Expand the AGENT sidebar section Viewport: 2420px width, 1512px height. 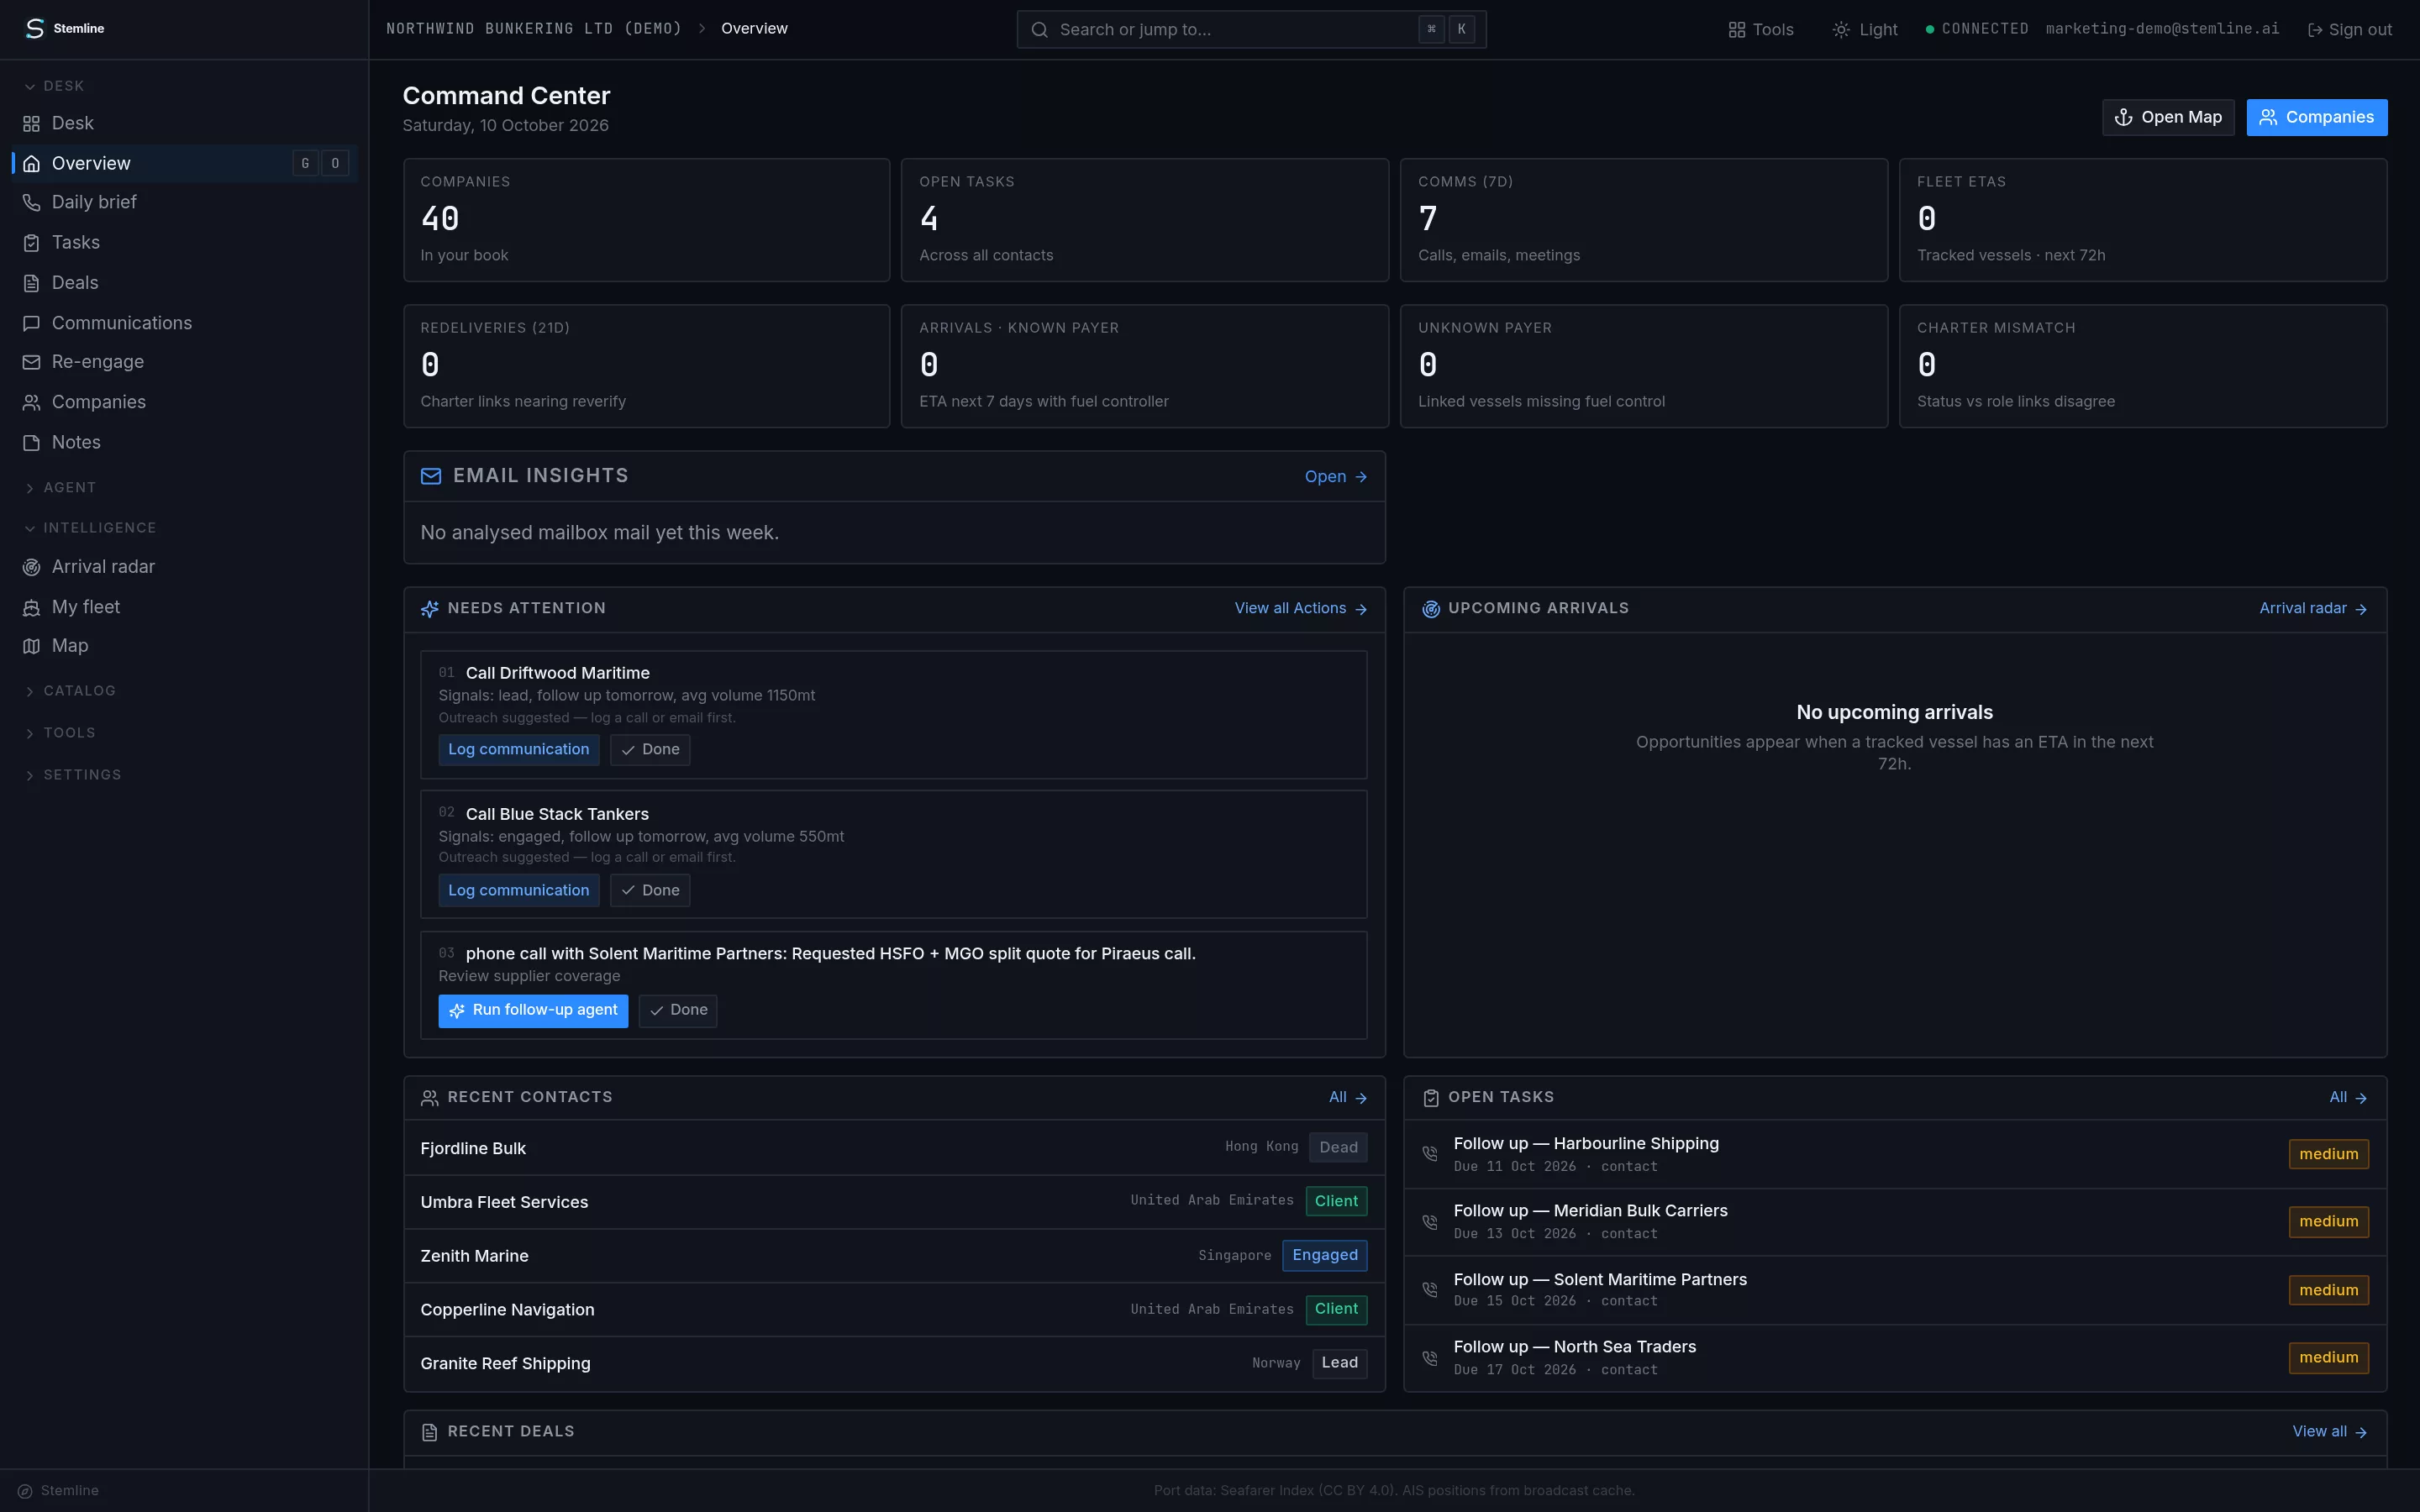pyautogui.click(x=60, y=488)
